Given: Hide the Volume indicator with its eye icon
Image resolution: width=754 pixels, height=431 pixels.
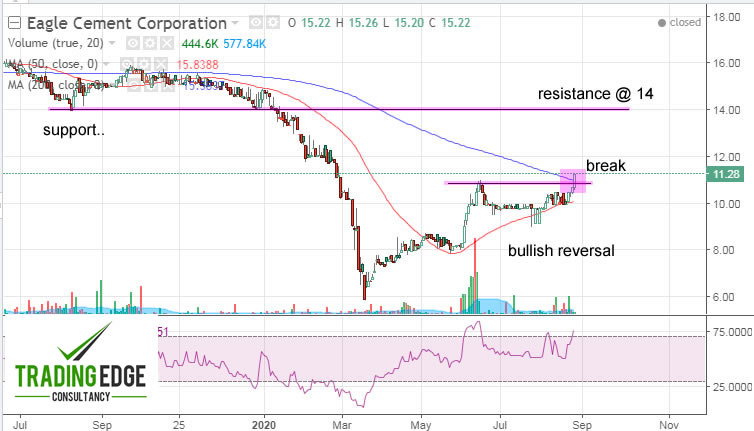Looking at the screenshot, I should click(x=133, y=44).
